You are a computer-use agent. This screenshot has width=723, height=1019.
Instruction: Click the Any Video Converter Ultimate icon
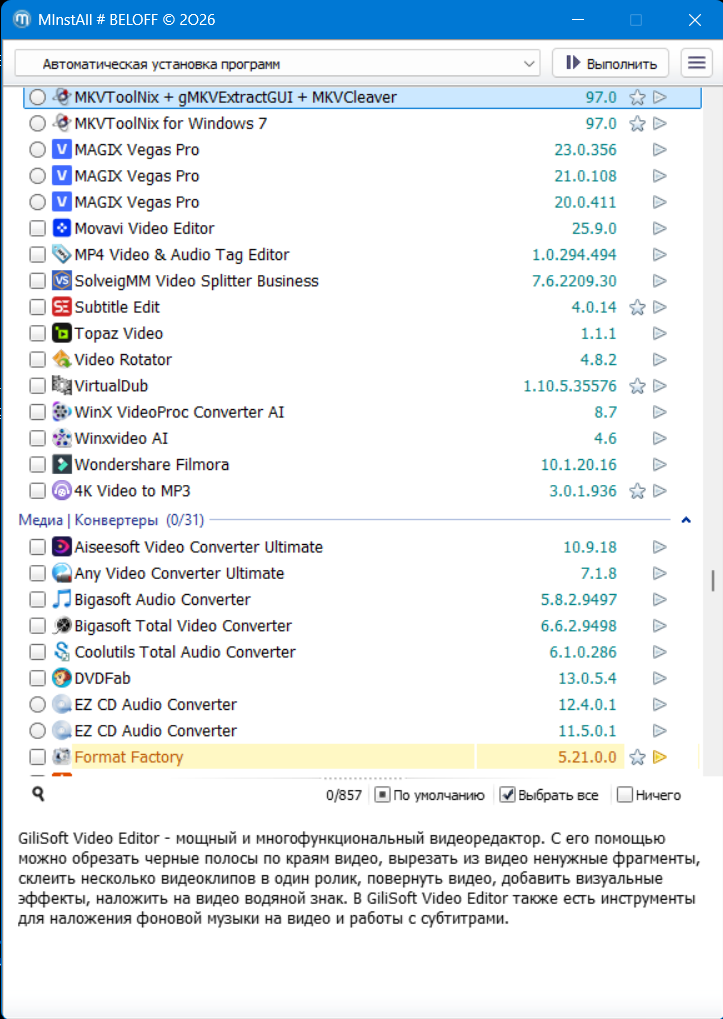pyautogui.click(x=61, y=573)
